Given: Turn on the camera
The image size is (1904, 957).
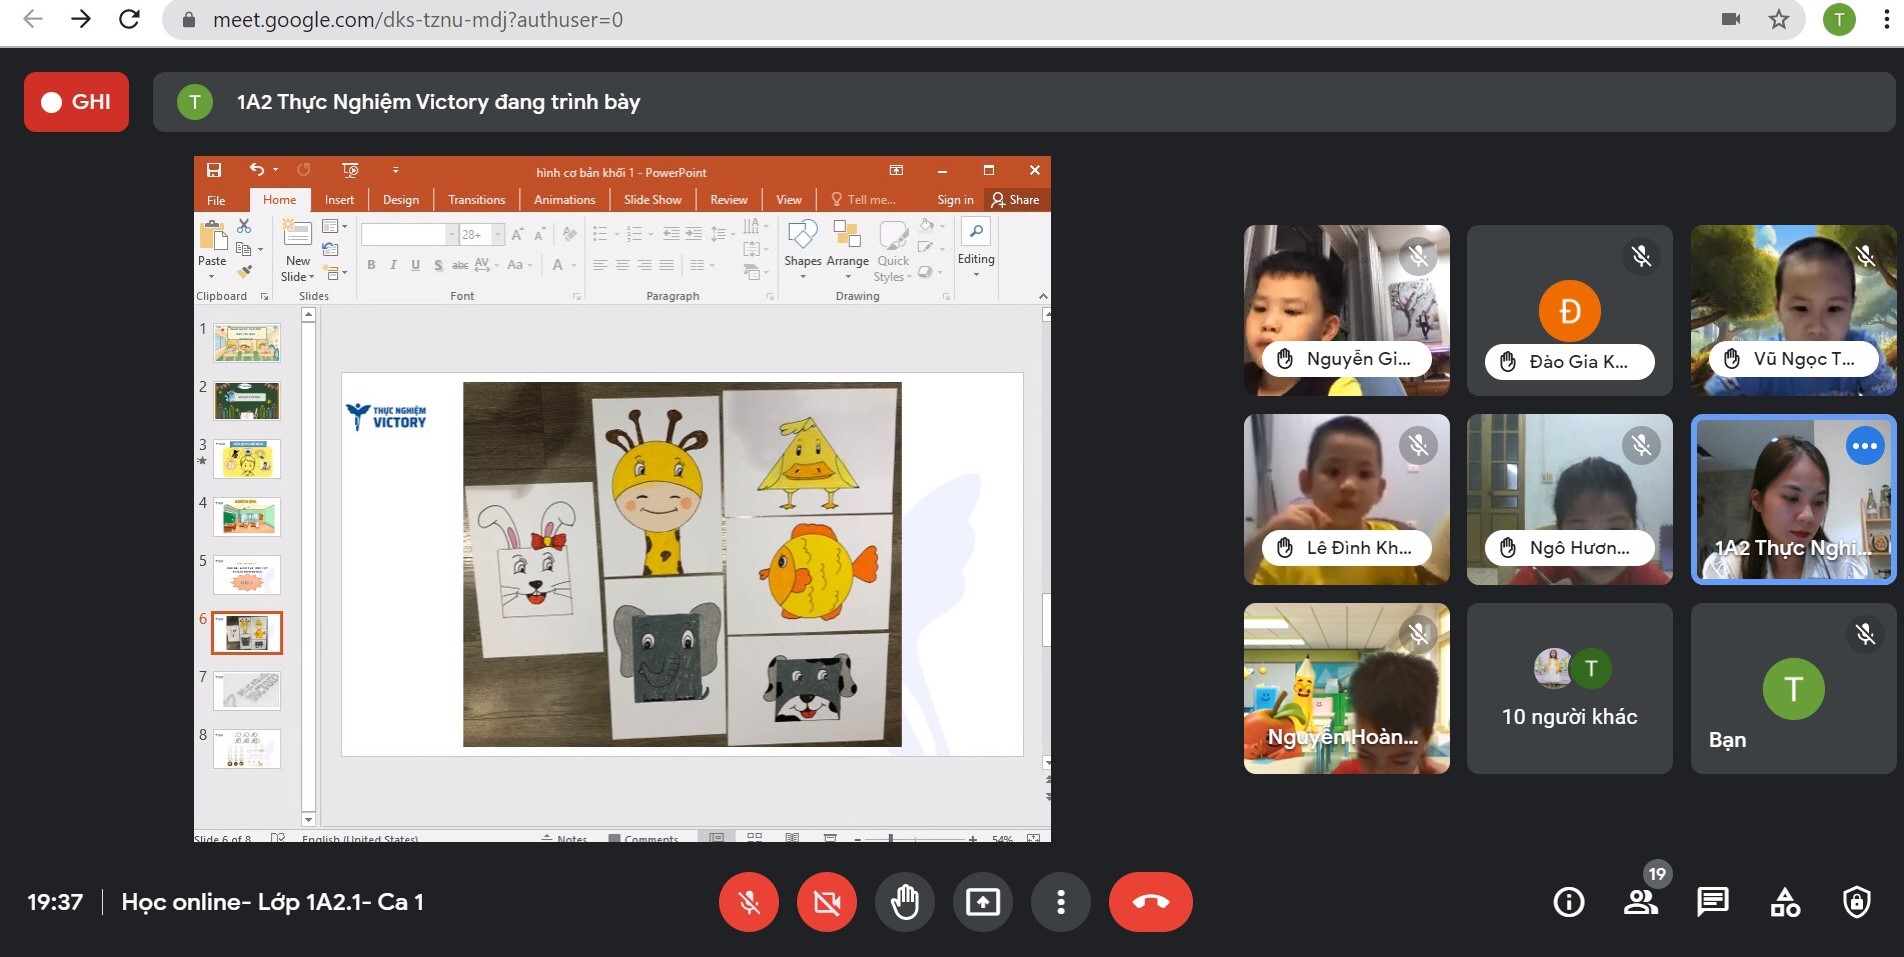Looking at the screenshot, I should [826, 902].
